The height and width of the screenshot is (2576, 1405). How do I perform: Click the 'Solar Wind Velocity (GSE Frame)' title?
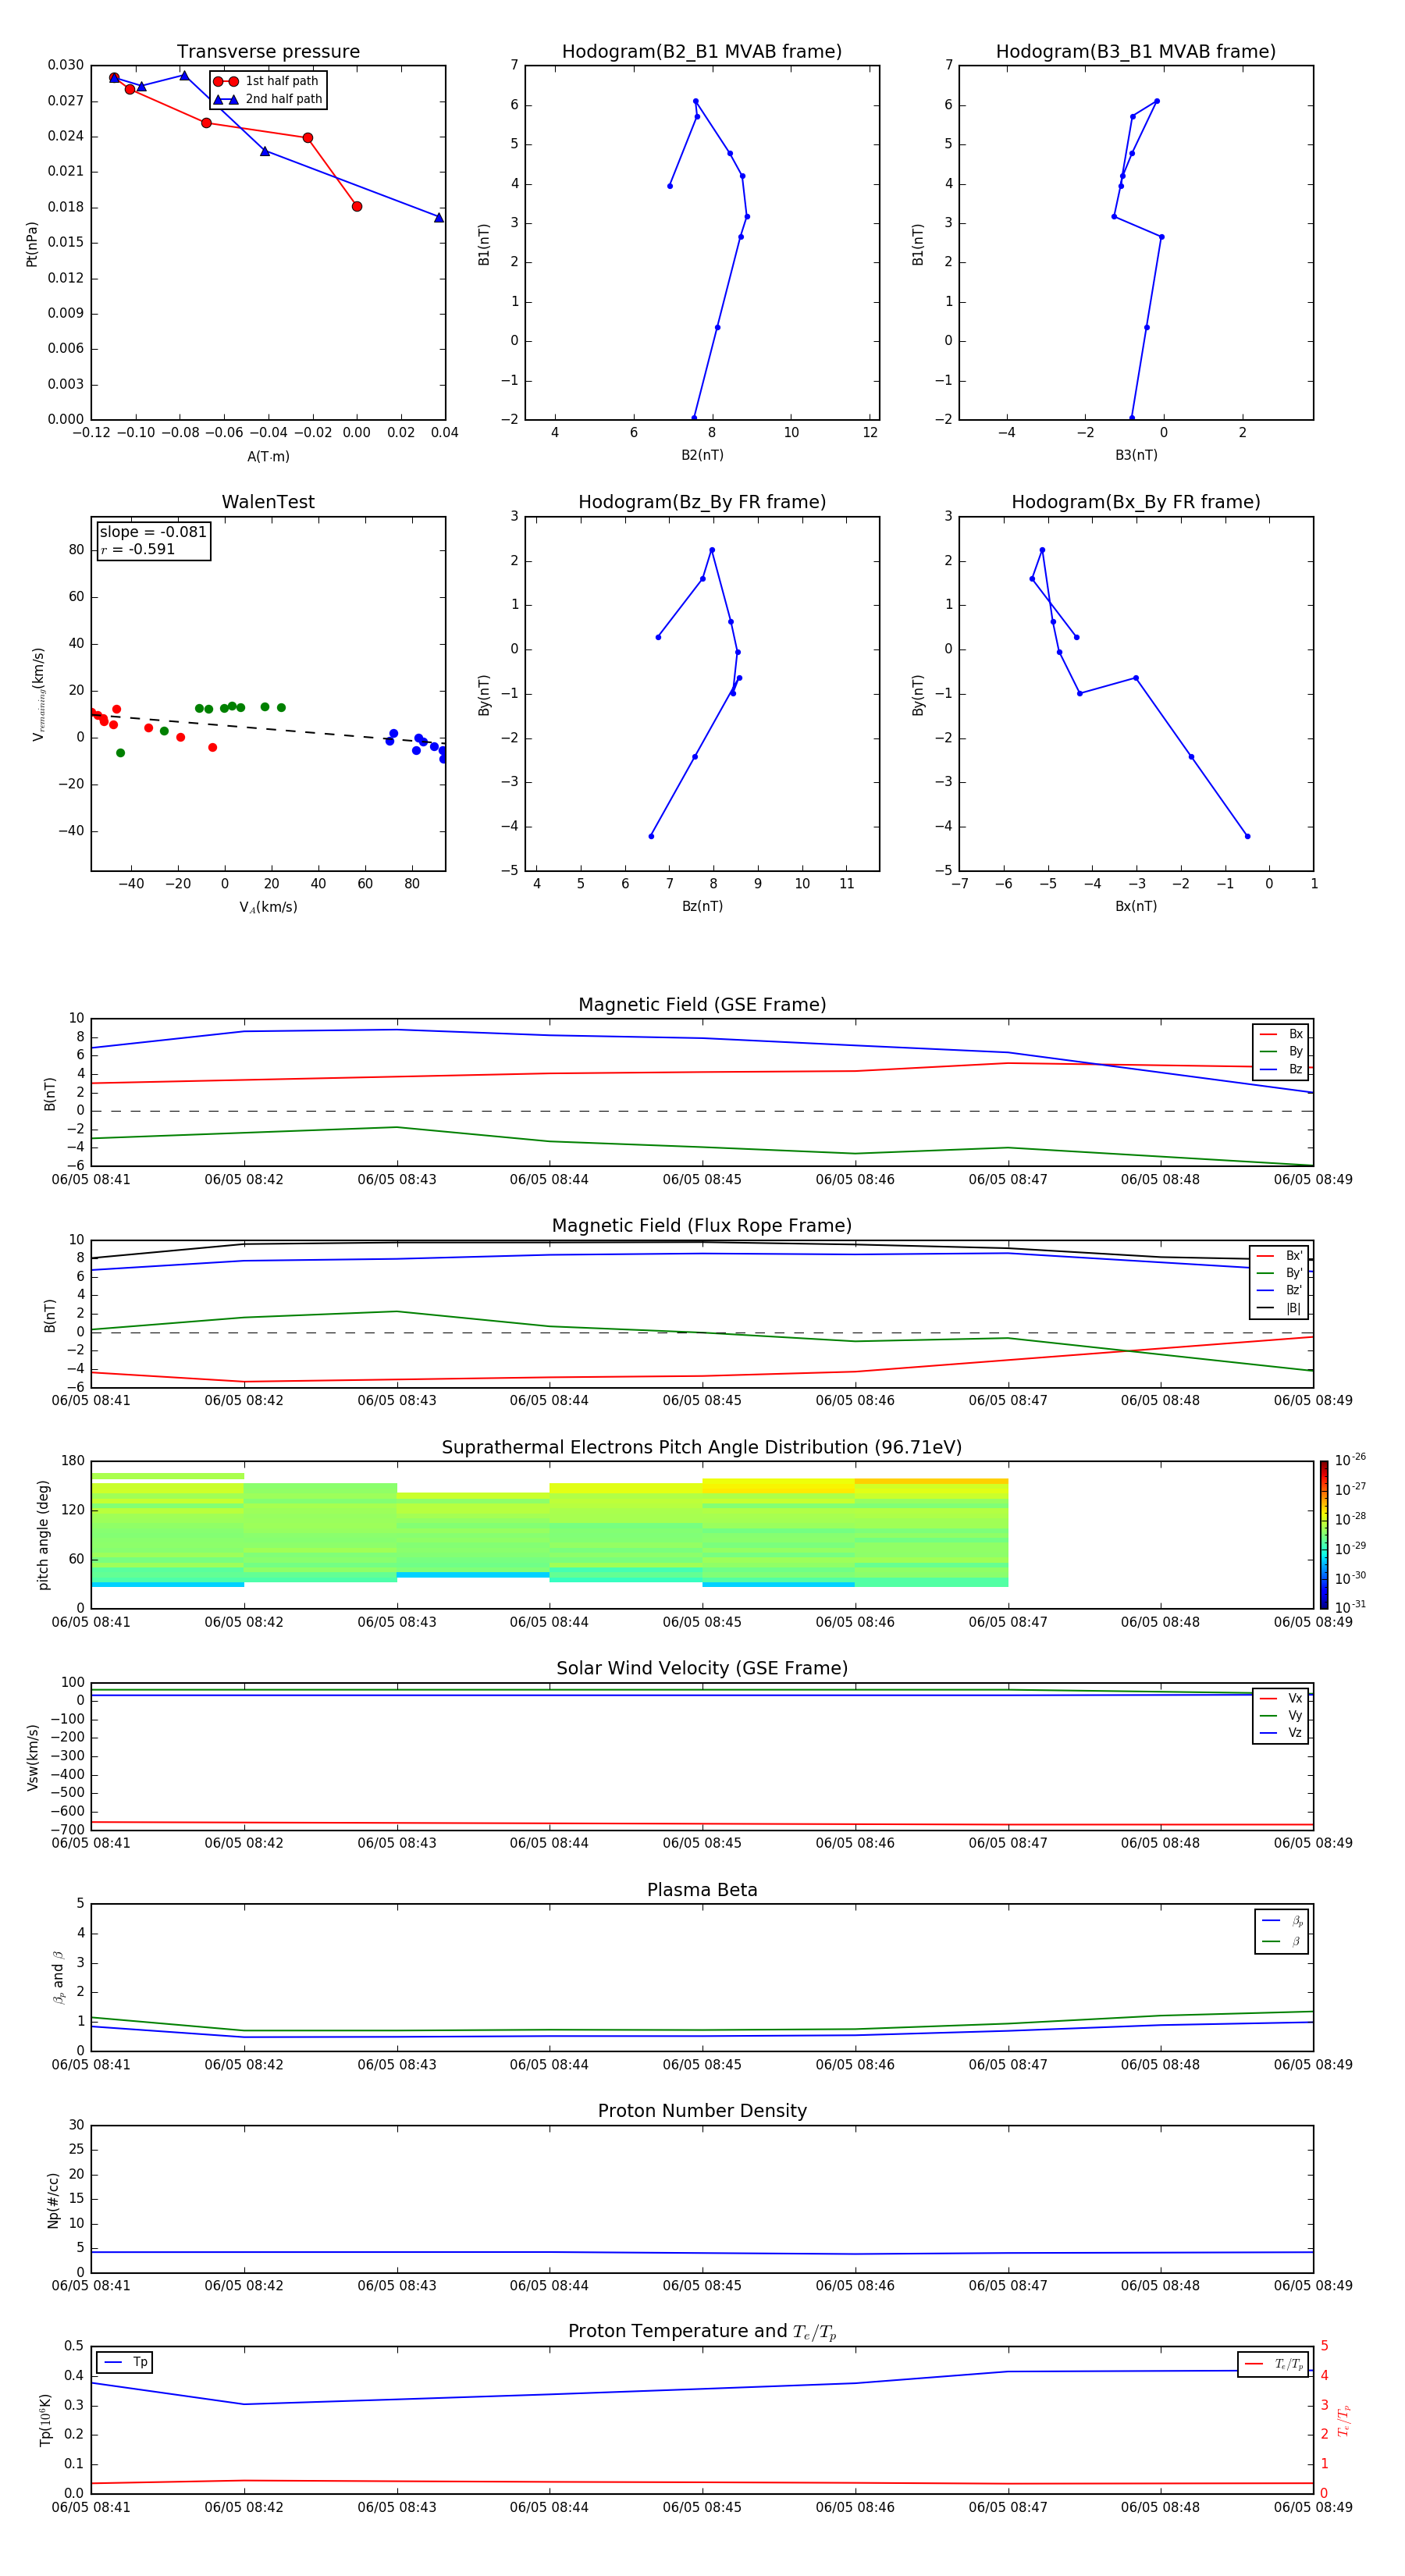(x=702, y=1668)
